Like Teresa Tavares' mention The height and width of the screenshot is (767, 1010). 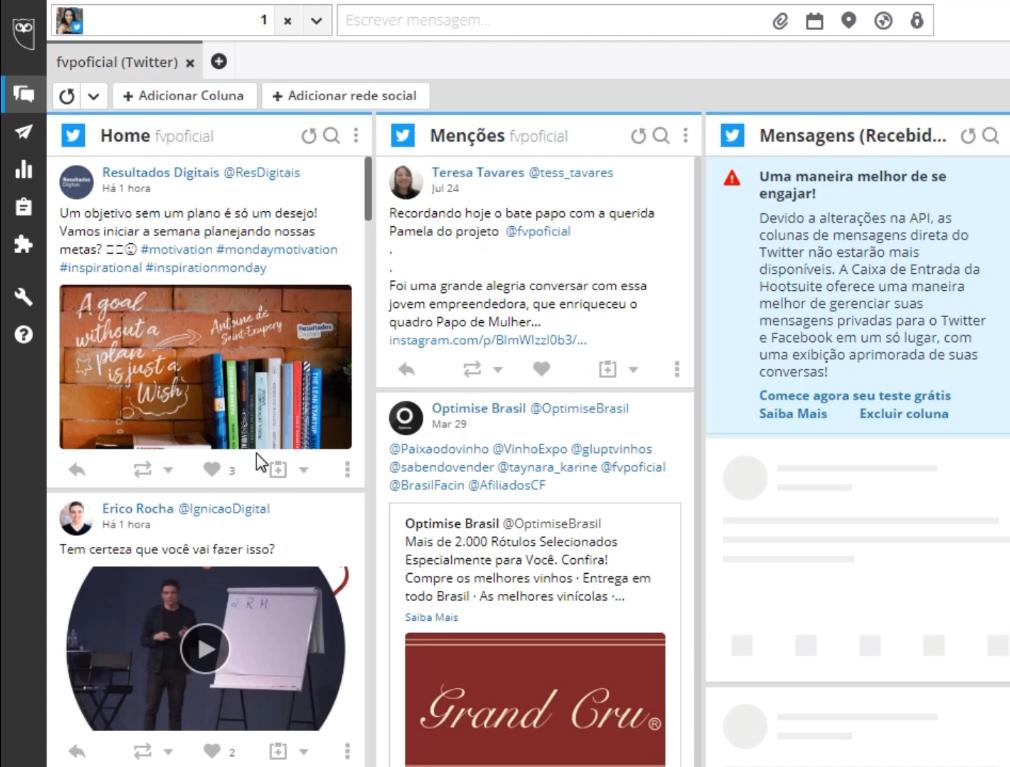[x=541, y=369]
